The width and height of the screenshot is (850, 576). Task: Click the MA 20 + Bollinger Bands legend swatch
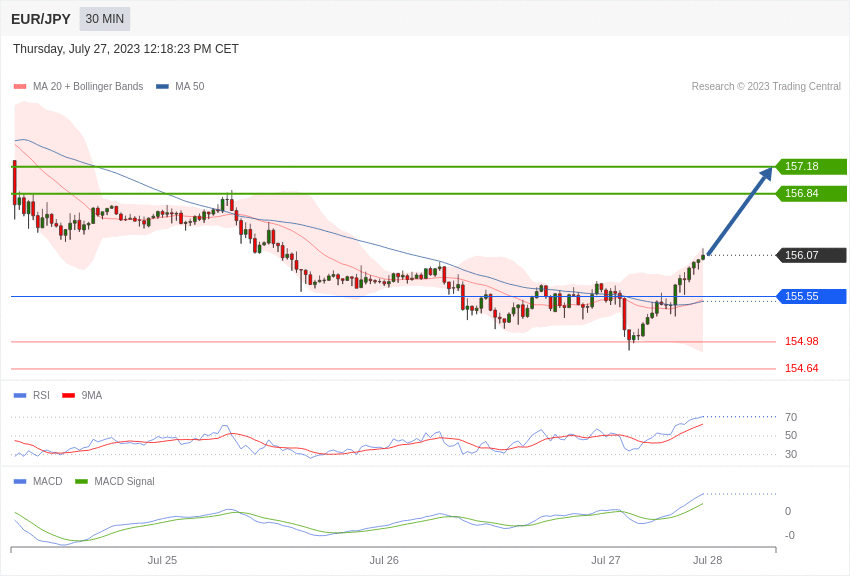(x=20, y=87)
